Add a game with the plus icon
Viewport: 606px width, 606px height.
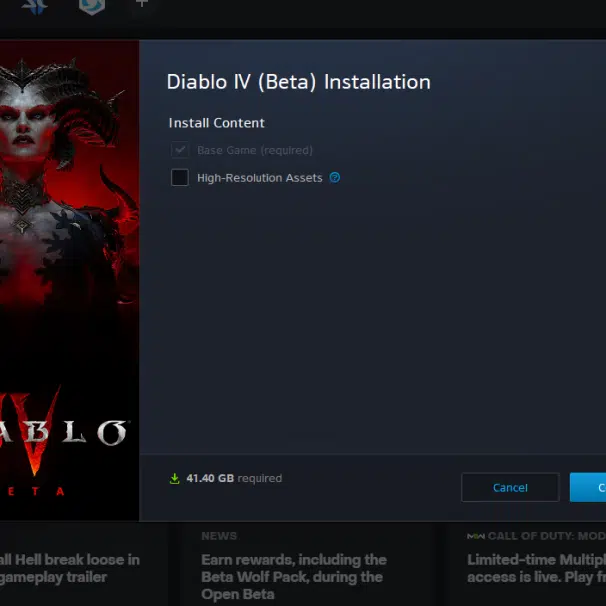point(142,3)
